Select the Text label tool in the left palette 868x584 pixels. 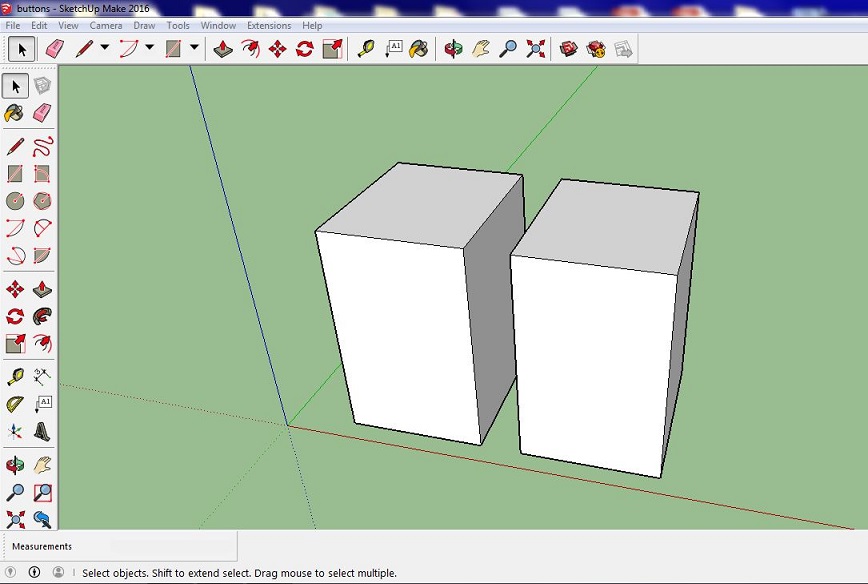click(42, 404)
